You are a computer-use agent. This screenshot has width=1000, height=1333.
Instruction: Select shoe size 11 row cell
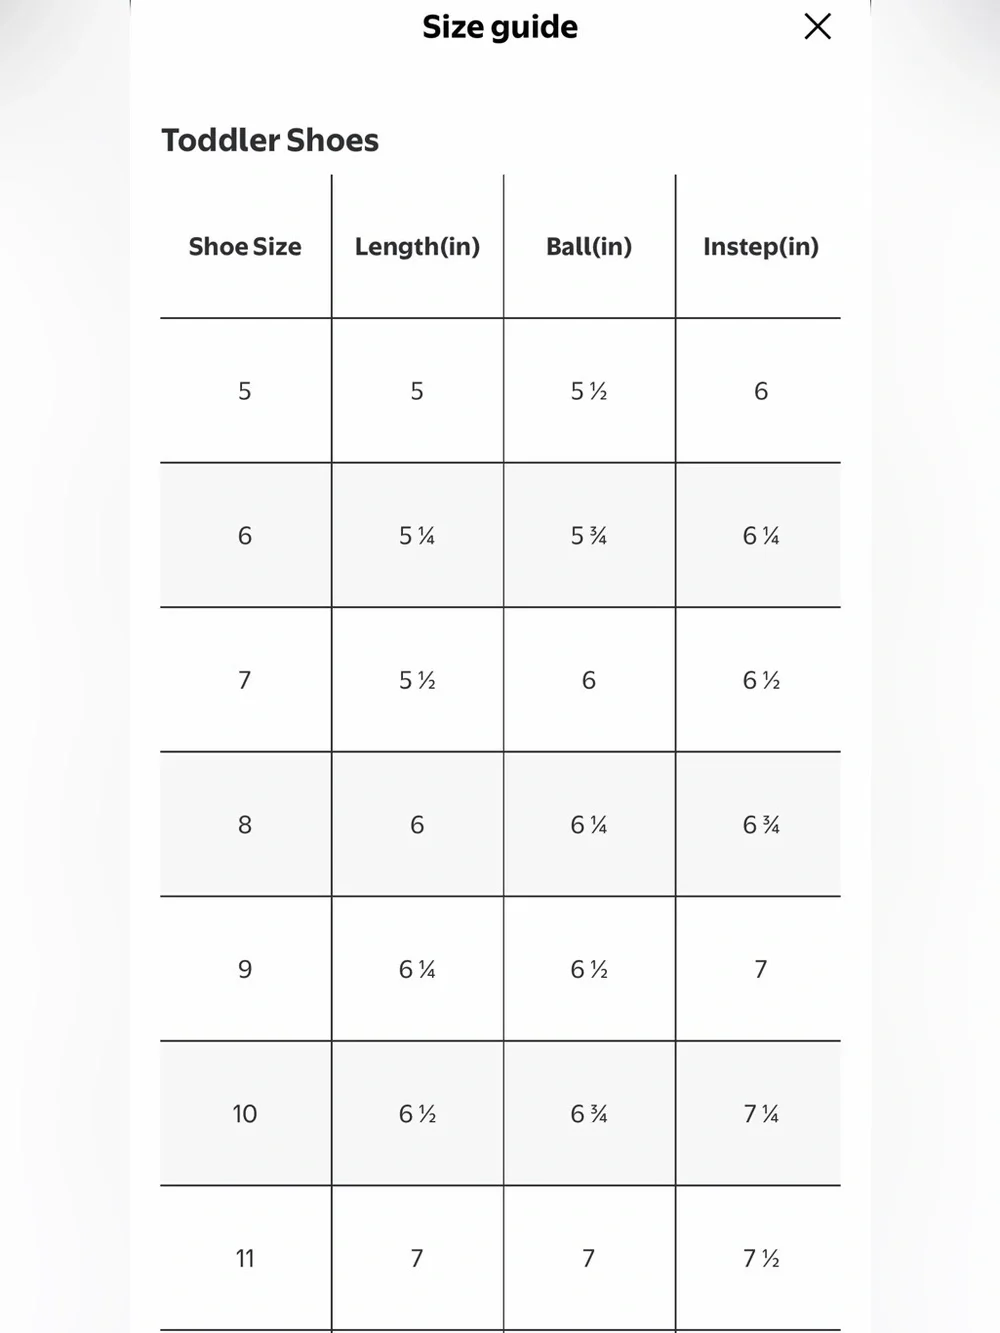click(x=245, y=1258)
